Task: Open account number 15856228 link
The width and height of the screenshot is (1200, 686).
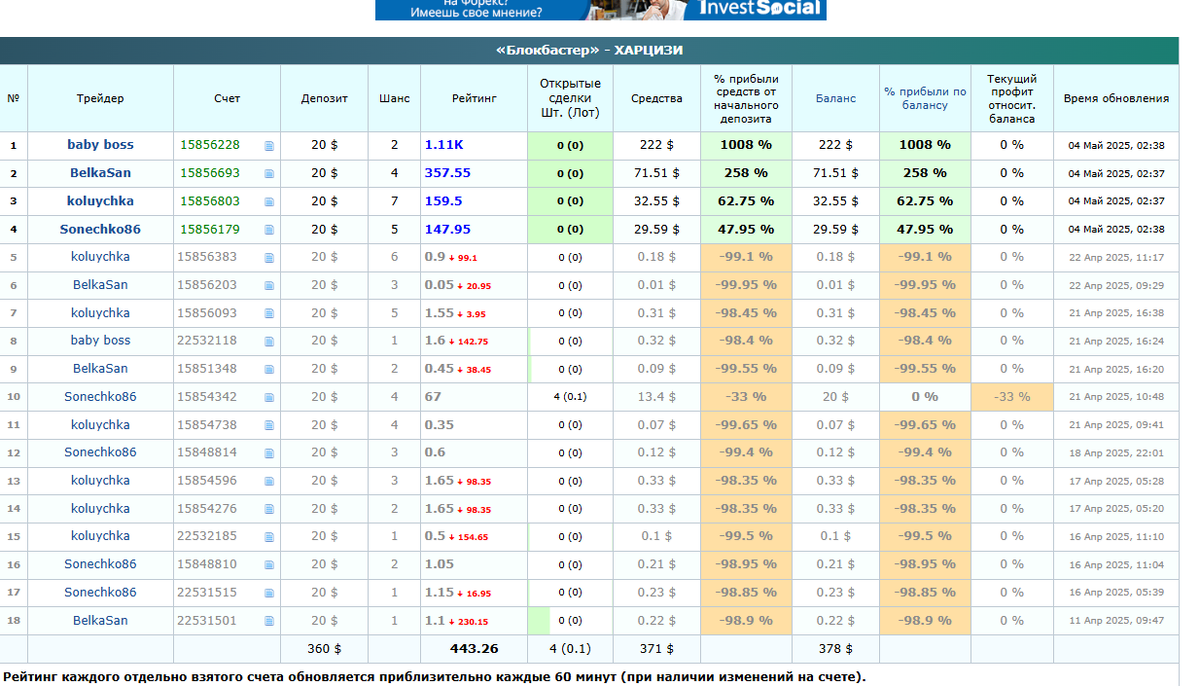Action: coord(210,145)
